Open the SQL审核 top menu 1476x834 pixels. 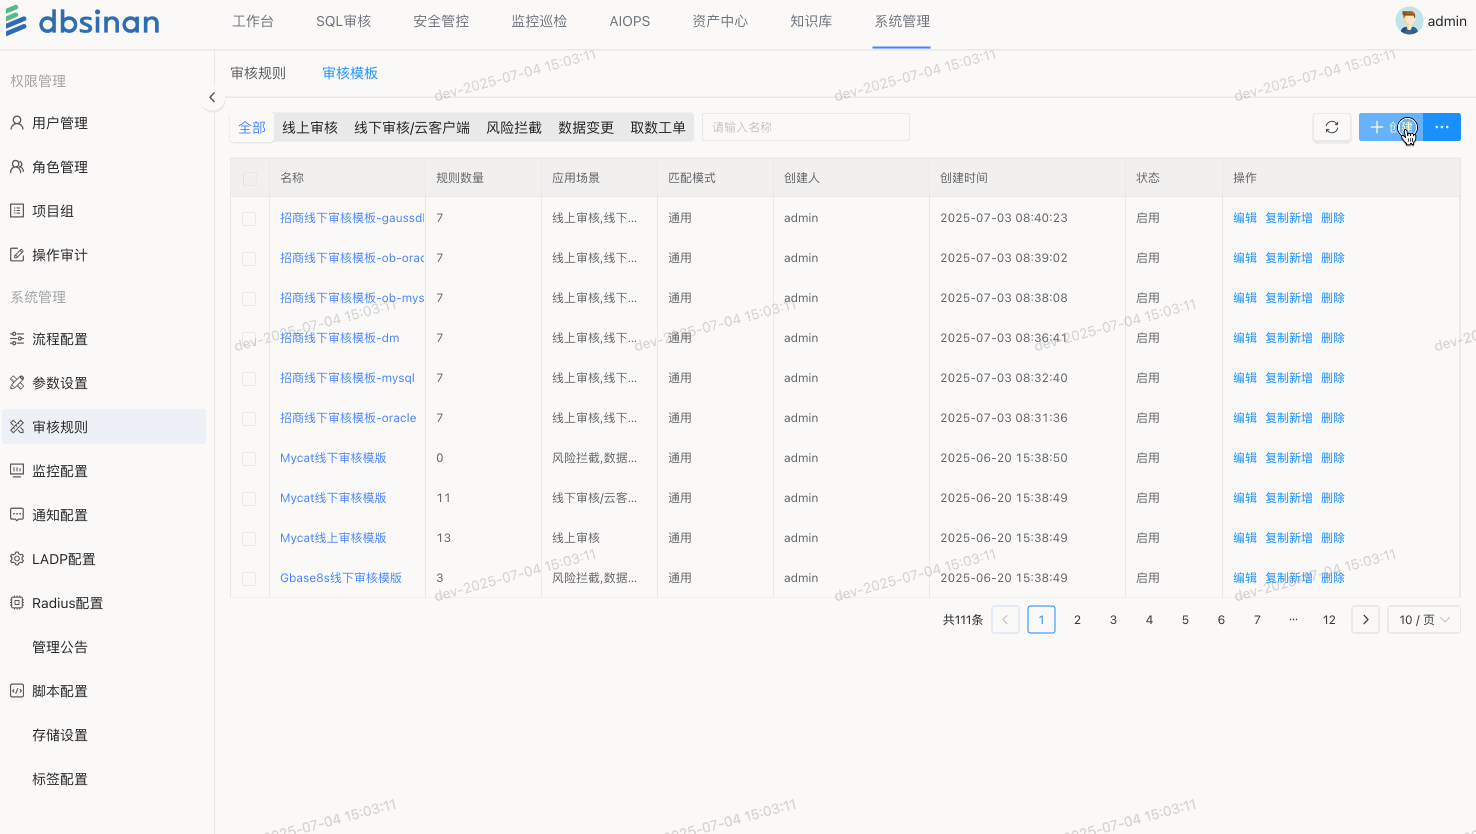343,21
